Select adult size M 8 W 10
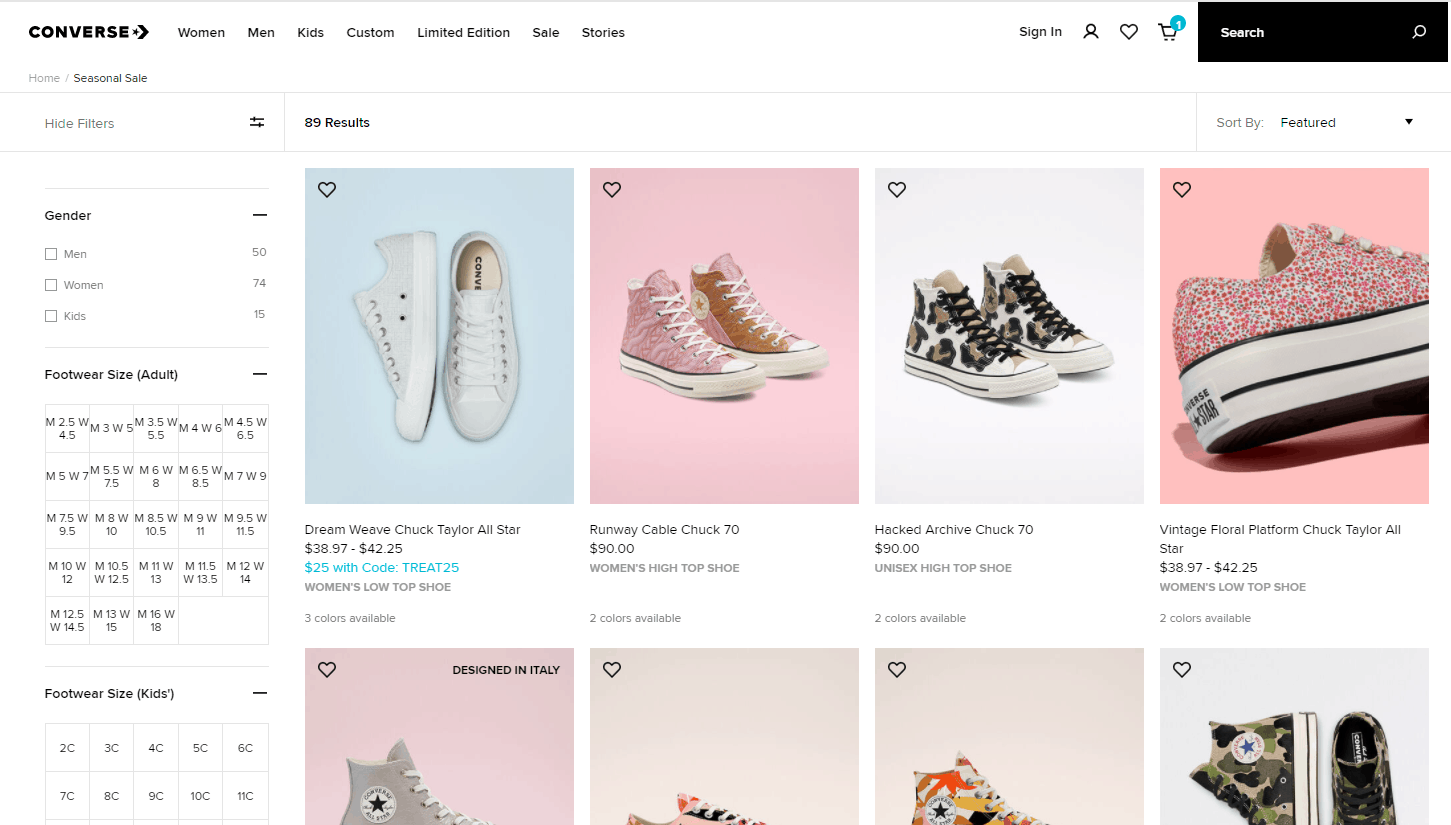 coord(112,524)
